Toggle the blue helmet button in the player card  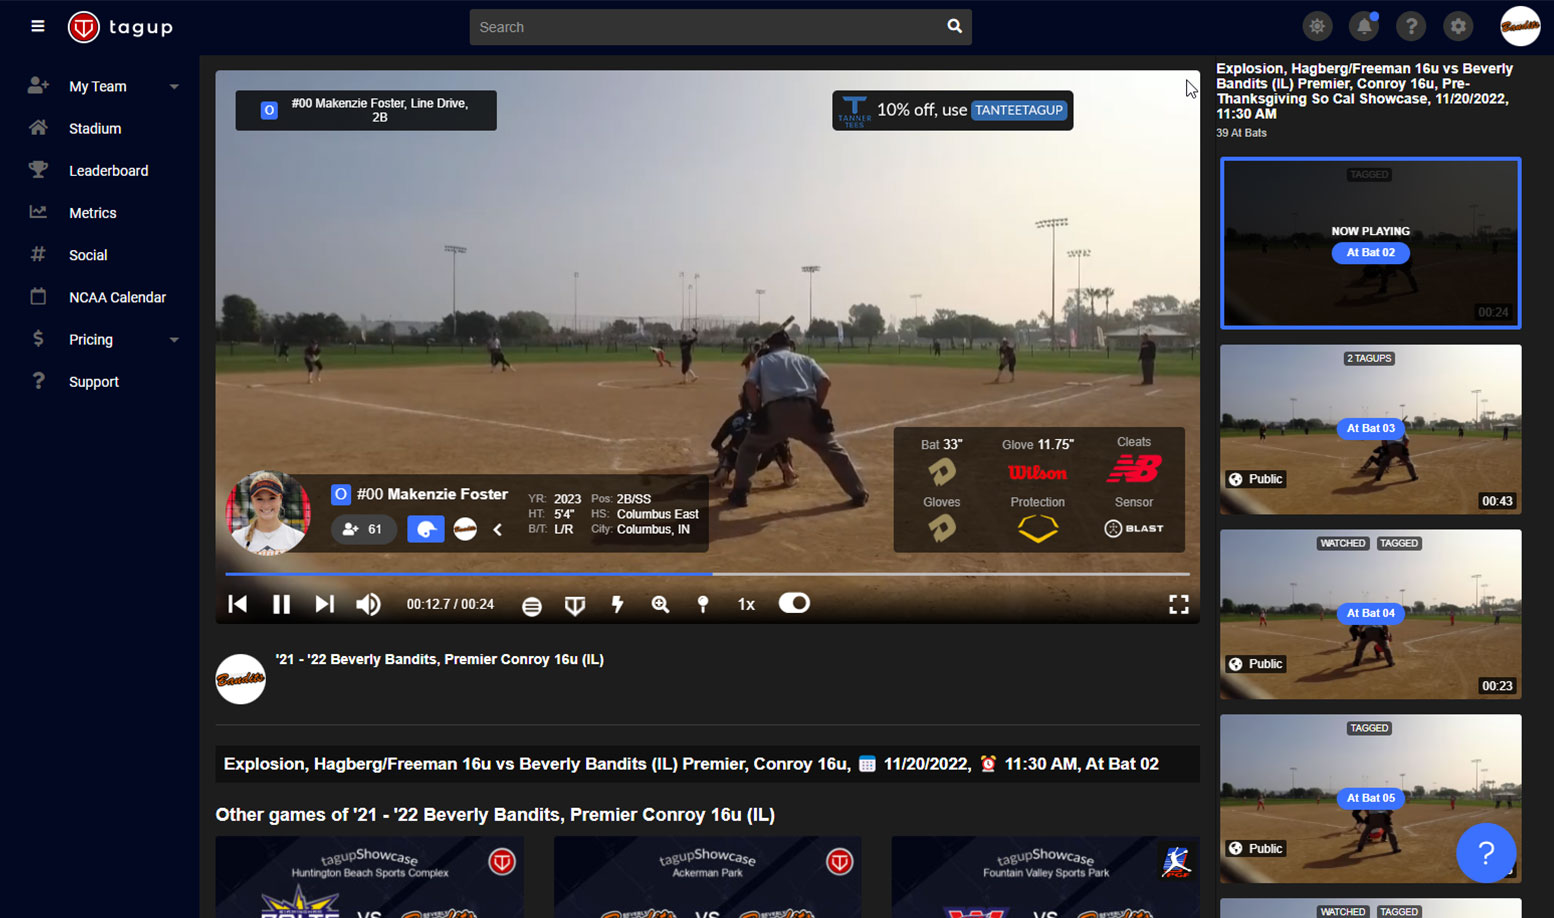pyautogui.click(x=426, y=529)
